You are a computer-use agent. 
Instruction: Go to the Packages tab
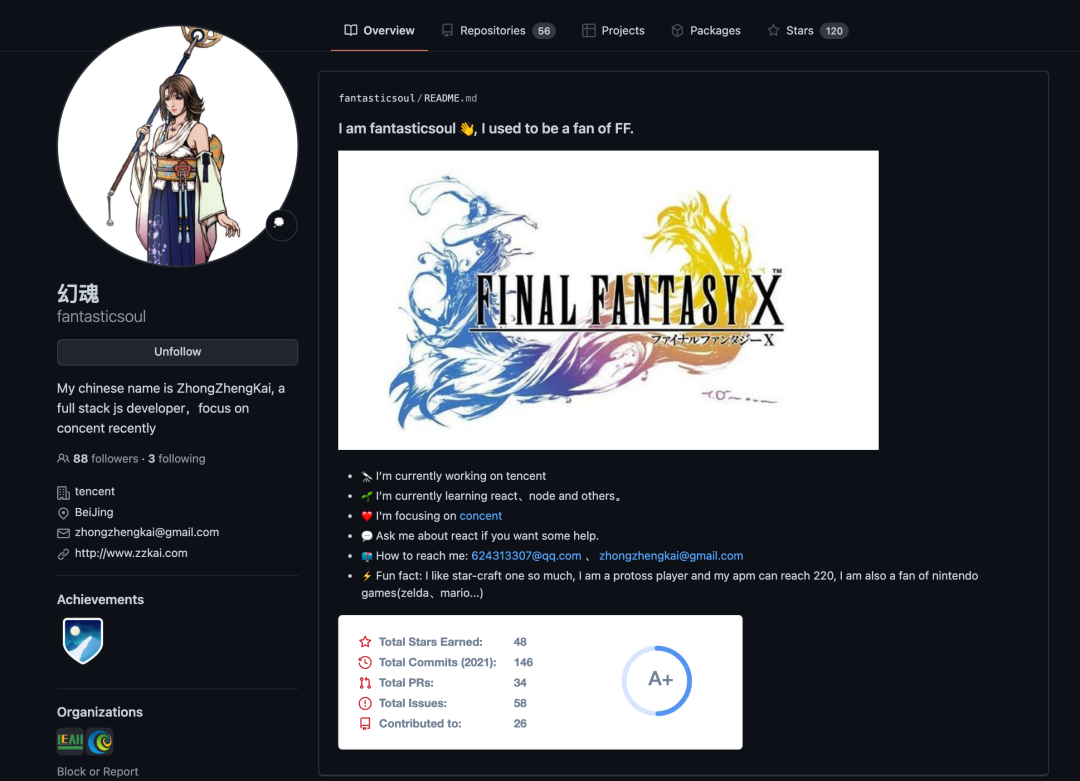click(706, 30)
